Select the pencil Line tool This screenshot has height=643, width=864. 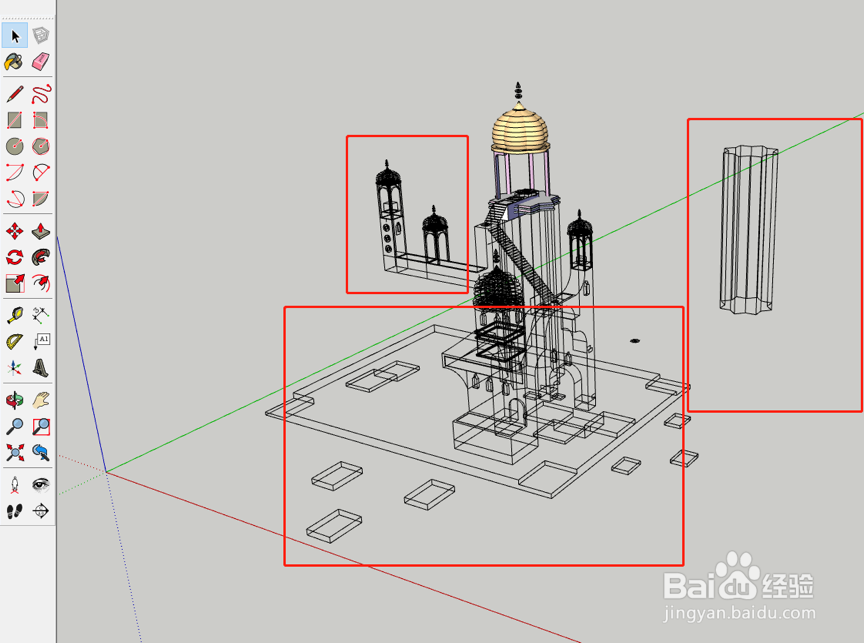tap(15, 94)
